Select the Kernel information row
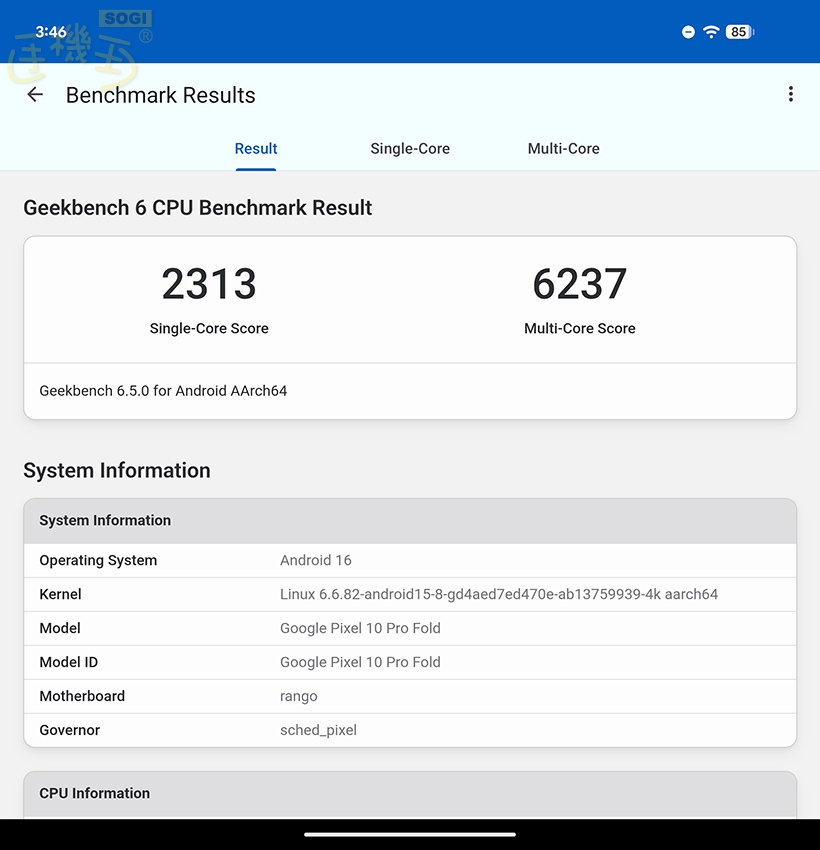Image resolution: width=820 pixels, height=850 pixels. 410,594
